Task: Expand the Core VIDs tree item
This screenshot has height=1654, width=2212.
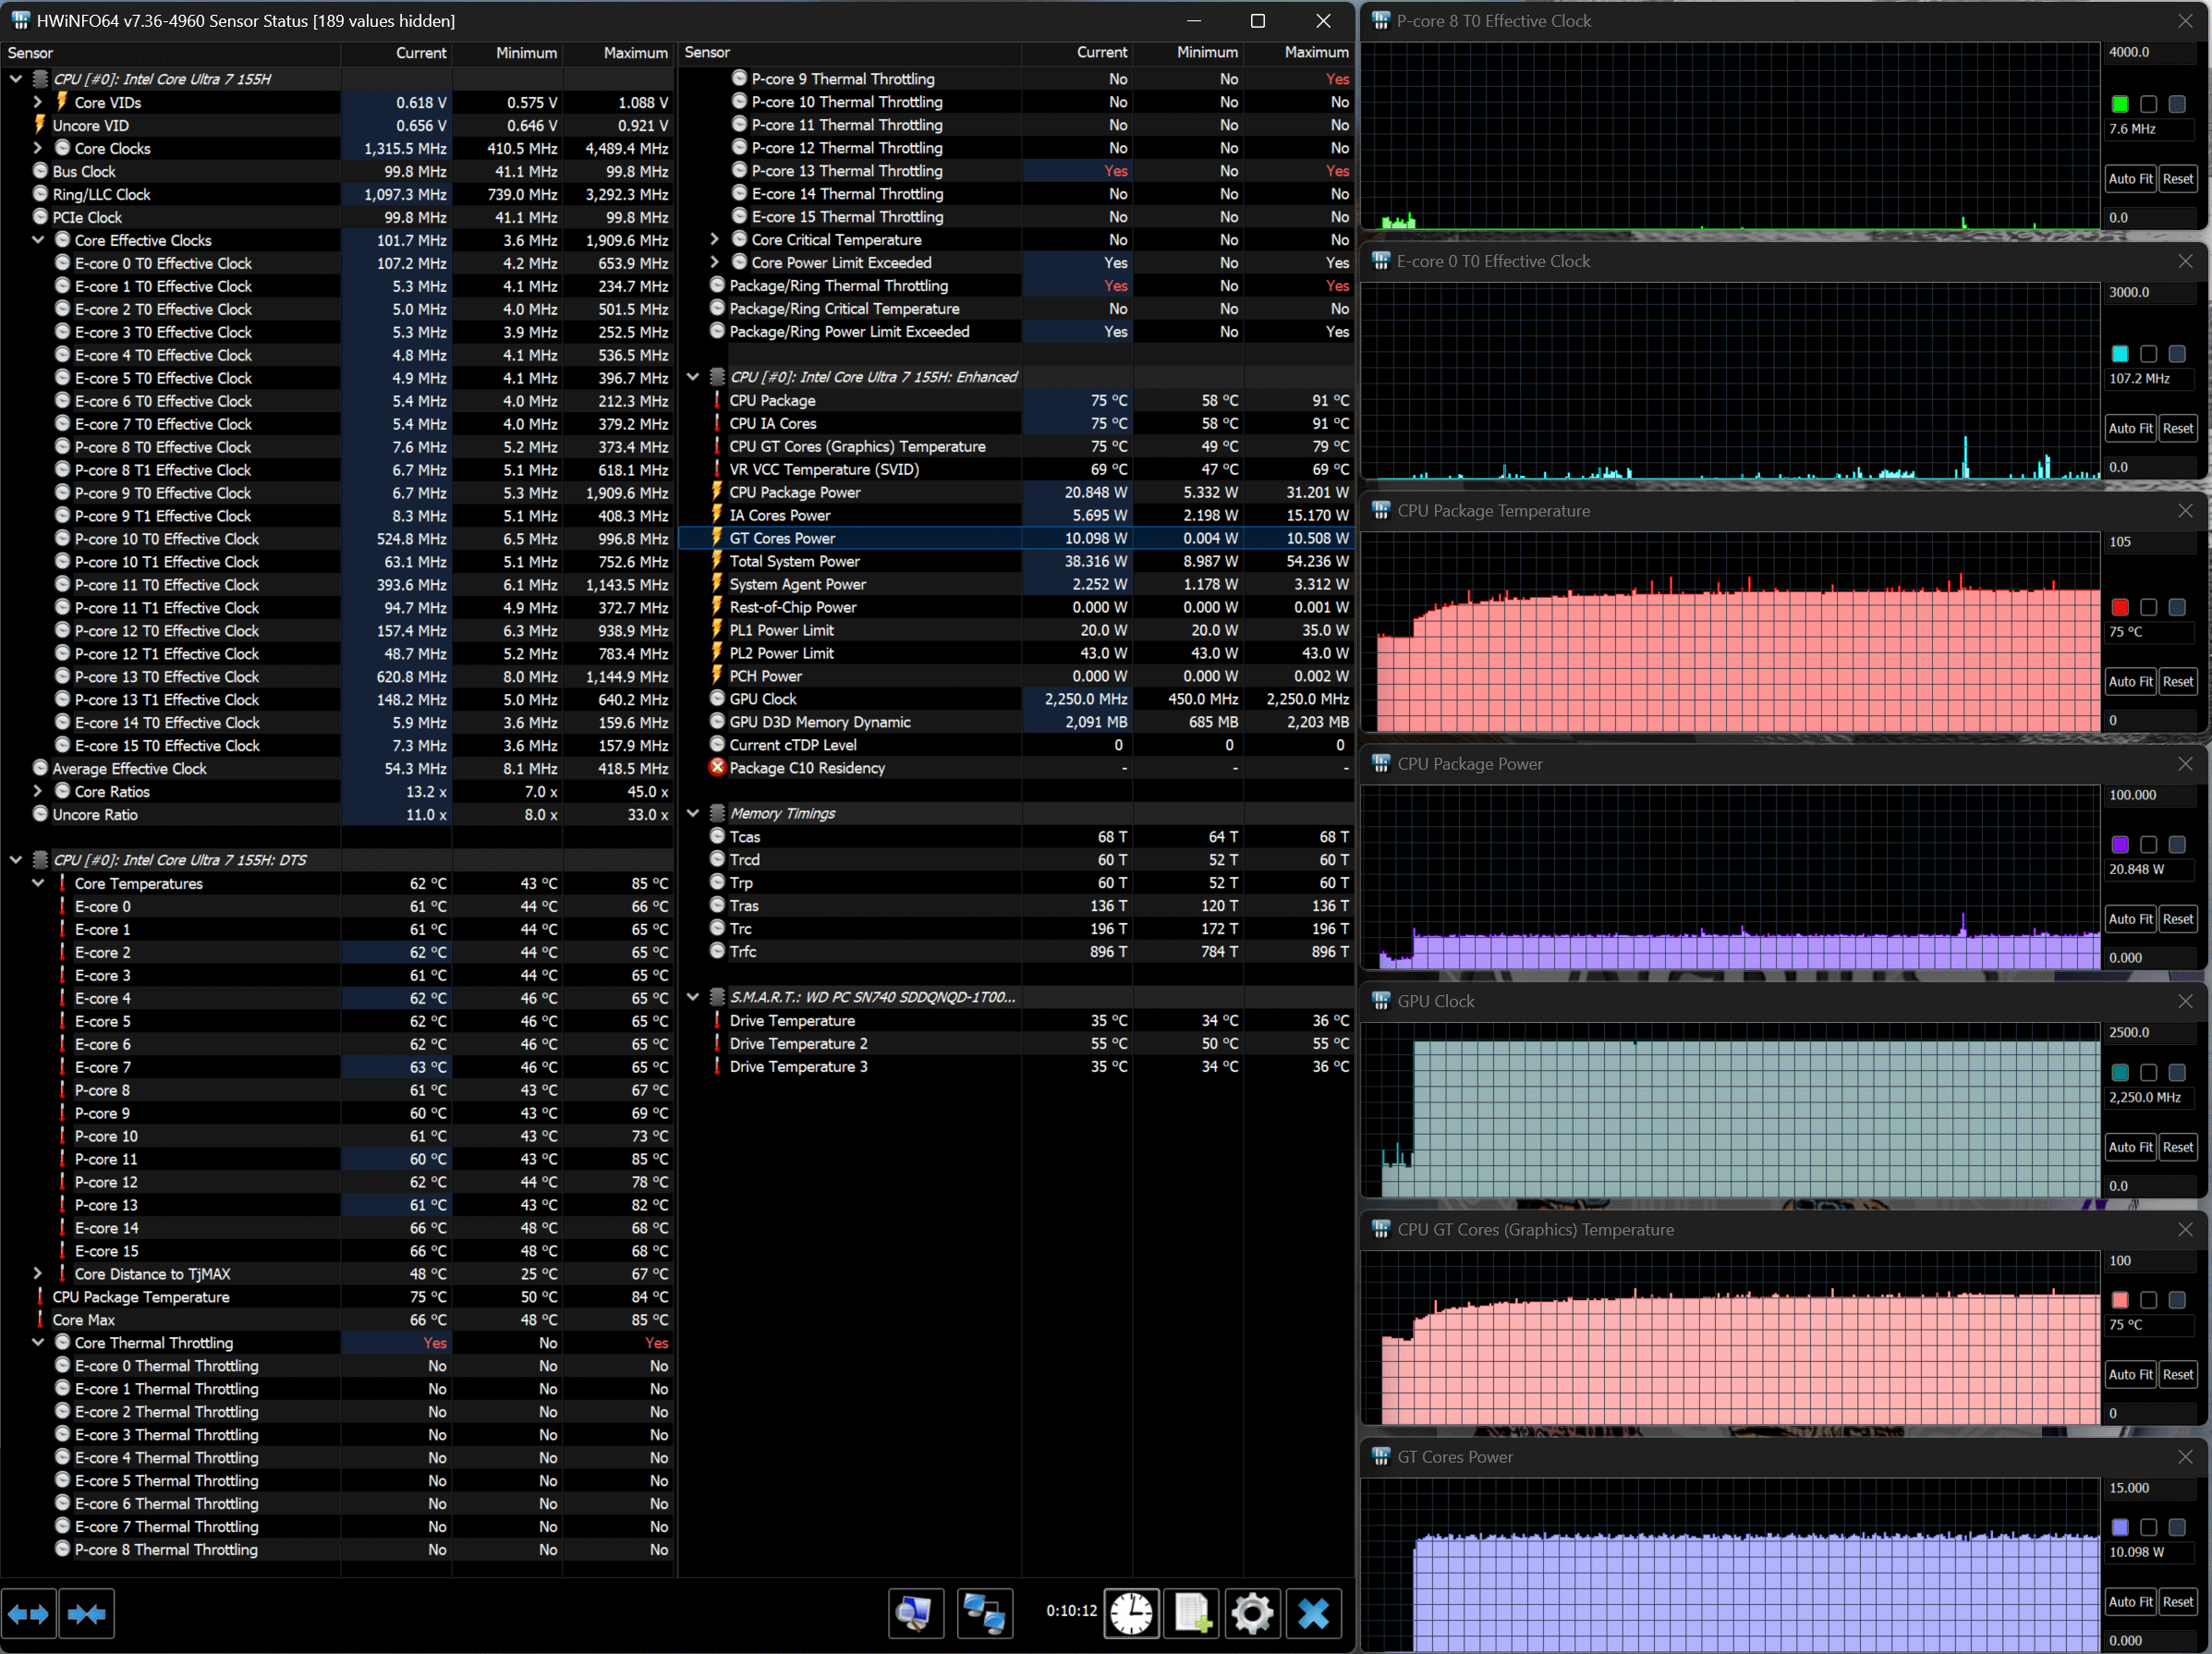Action: (38, 102)
